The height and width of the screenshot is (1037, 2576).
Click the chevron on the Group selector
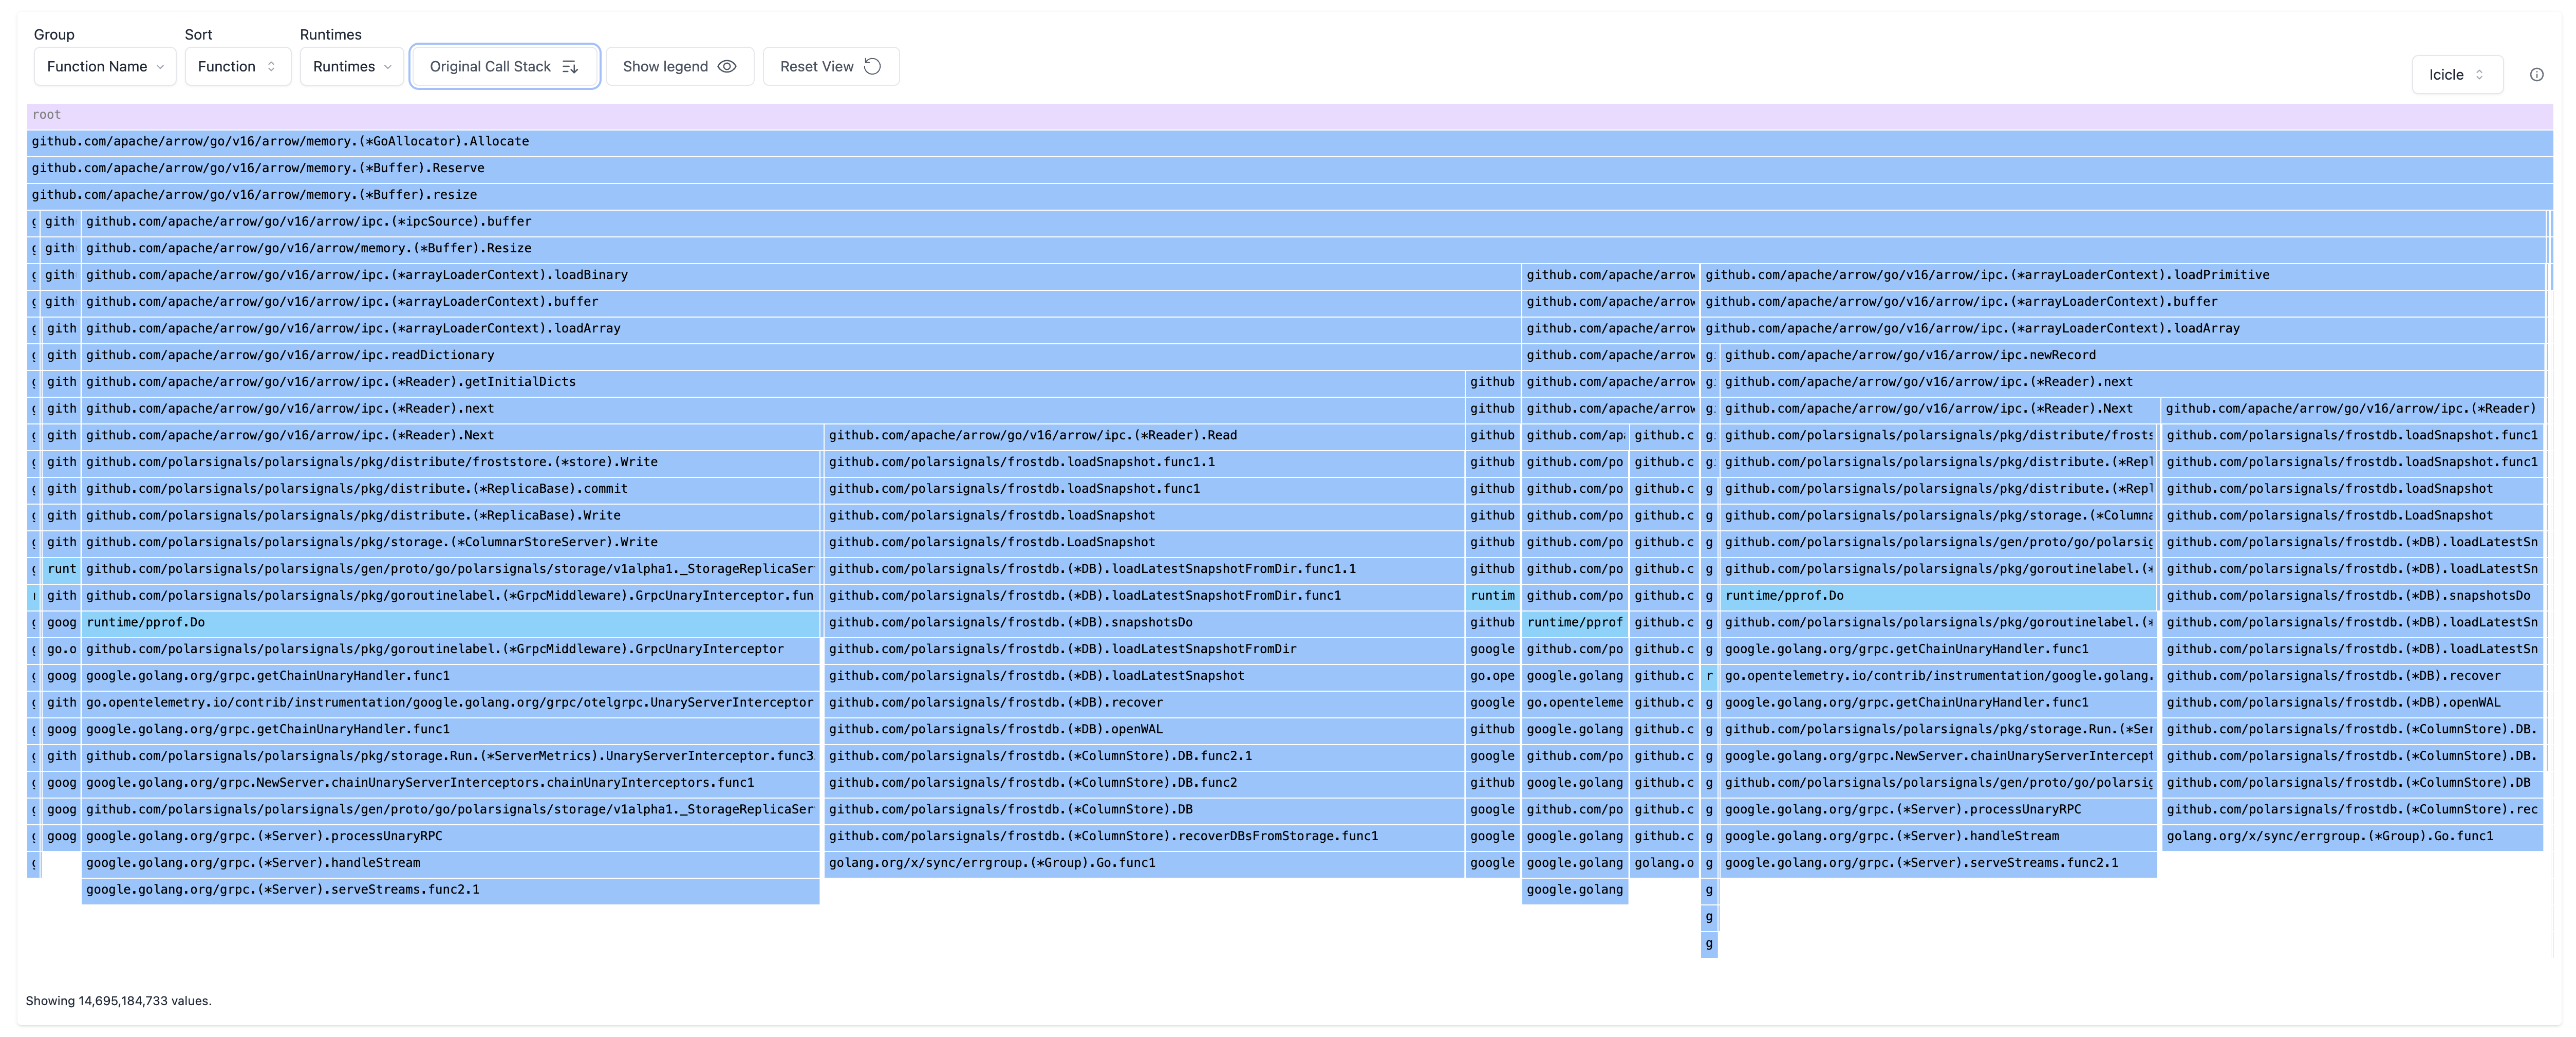161,66
